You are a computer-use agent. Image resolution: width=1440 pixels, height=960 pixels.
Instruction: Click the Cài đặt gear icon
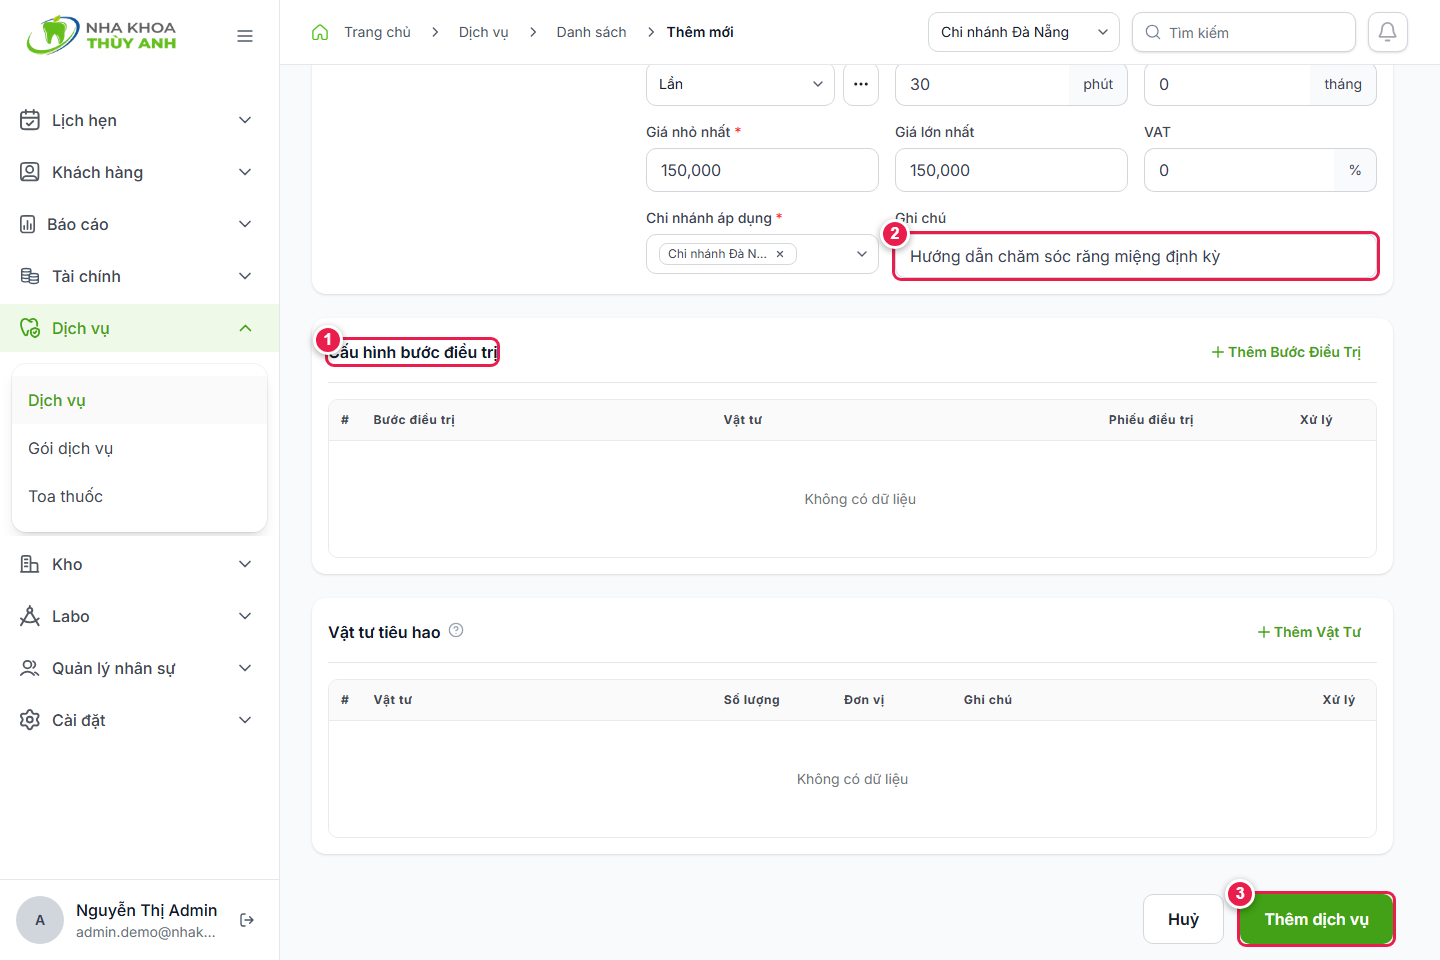point(30,720)
